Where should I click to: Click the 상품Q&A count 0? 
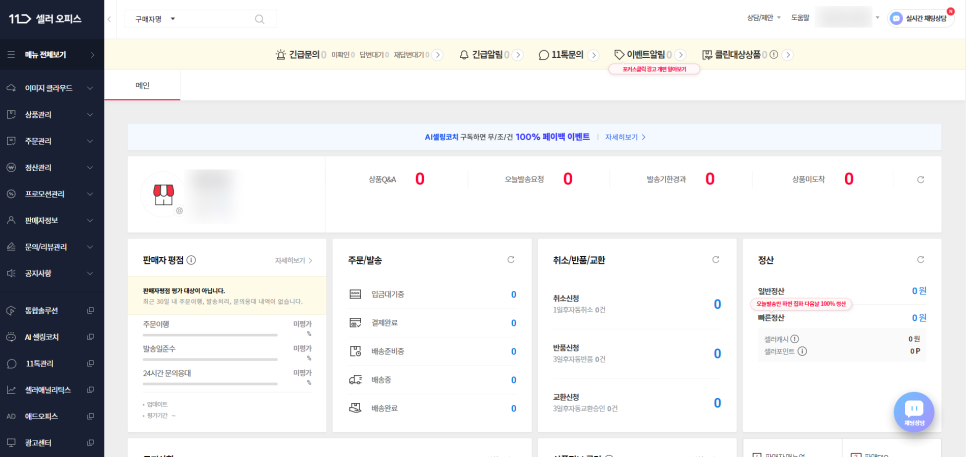[x=420, y=179]
